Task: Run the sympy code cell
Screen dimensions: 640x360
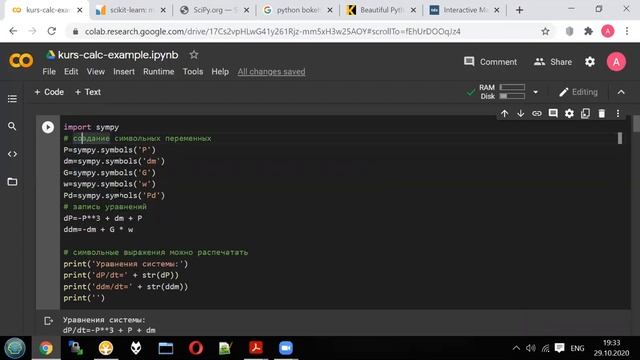Action: (x=48, y=127)
